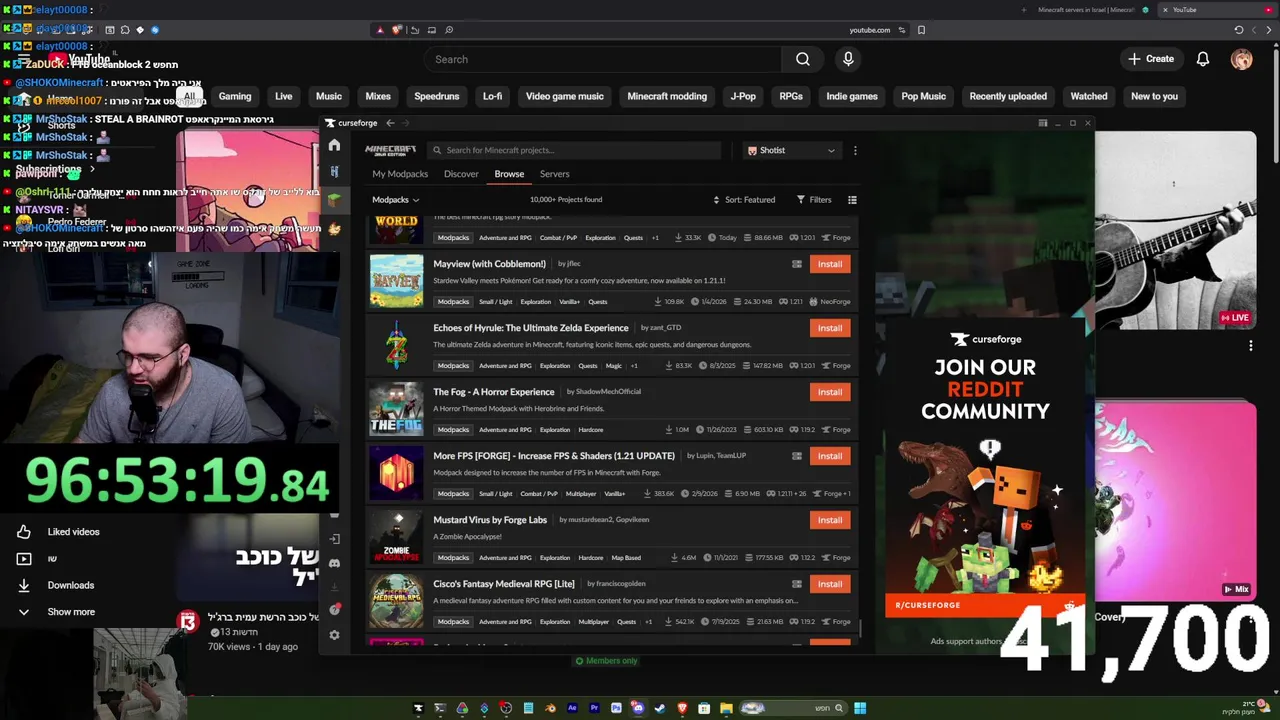Screen dimensions: 1280x720
Task: Focus the YouTube search box
Action: click(x=603, y=59)
